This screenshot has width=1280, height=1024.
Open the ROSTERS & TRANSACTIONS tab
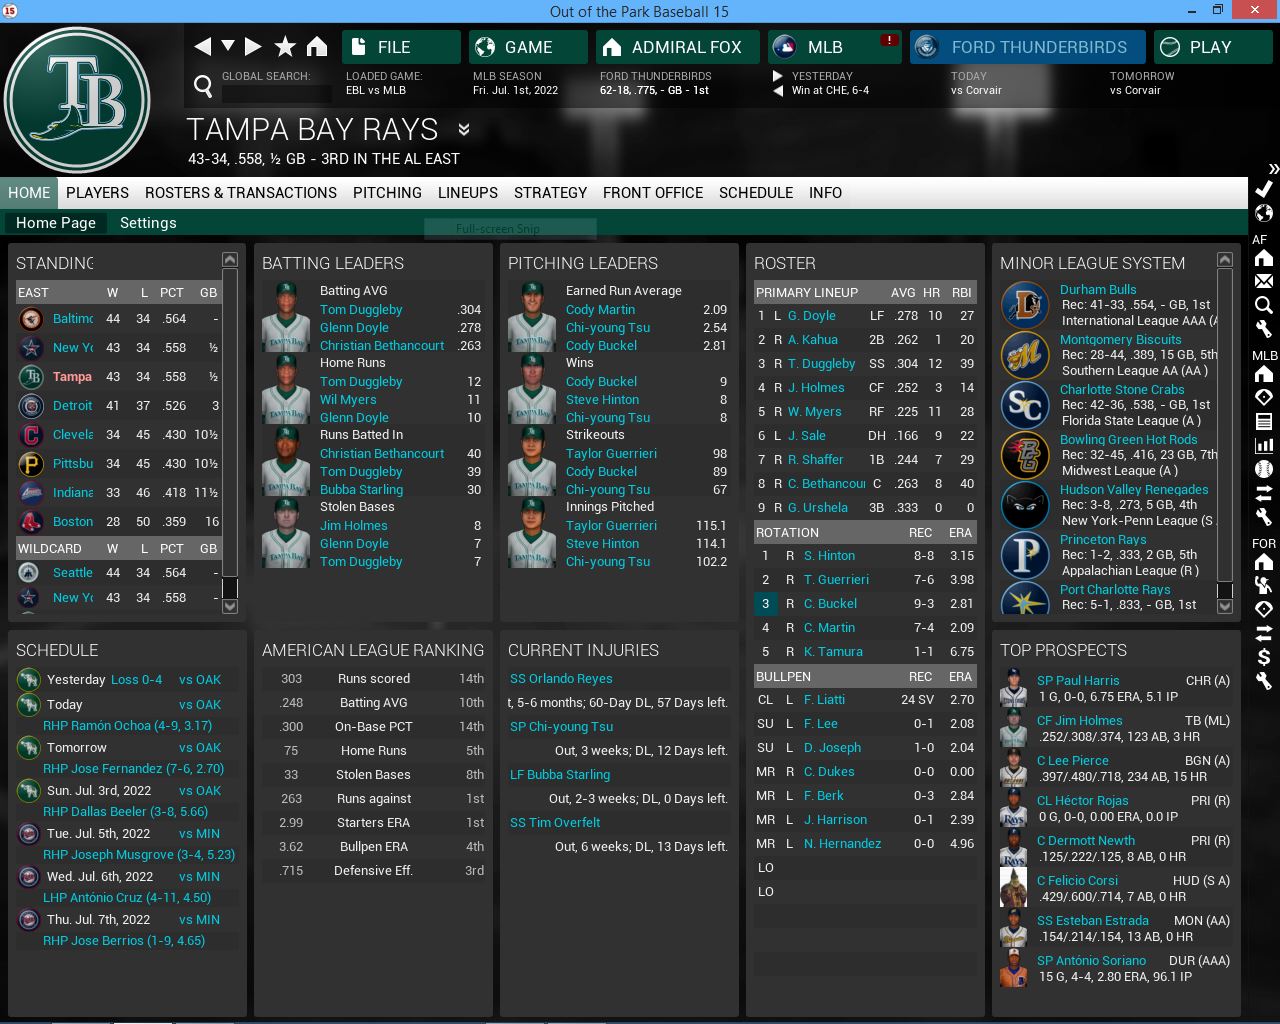click(x=241, y=193)
